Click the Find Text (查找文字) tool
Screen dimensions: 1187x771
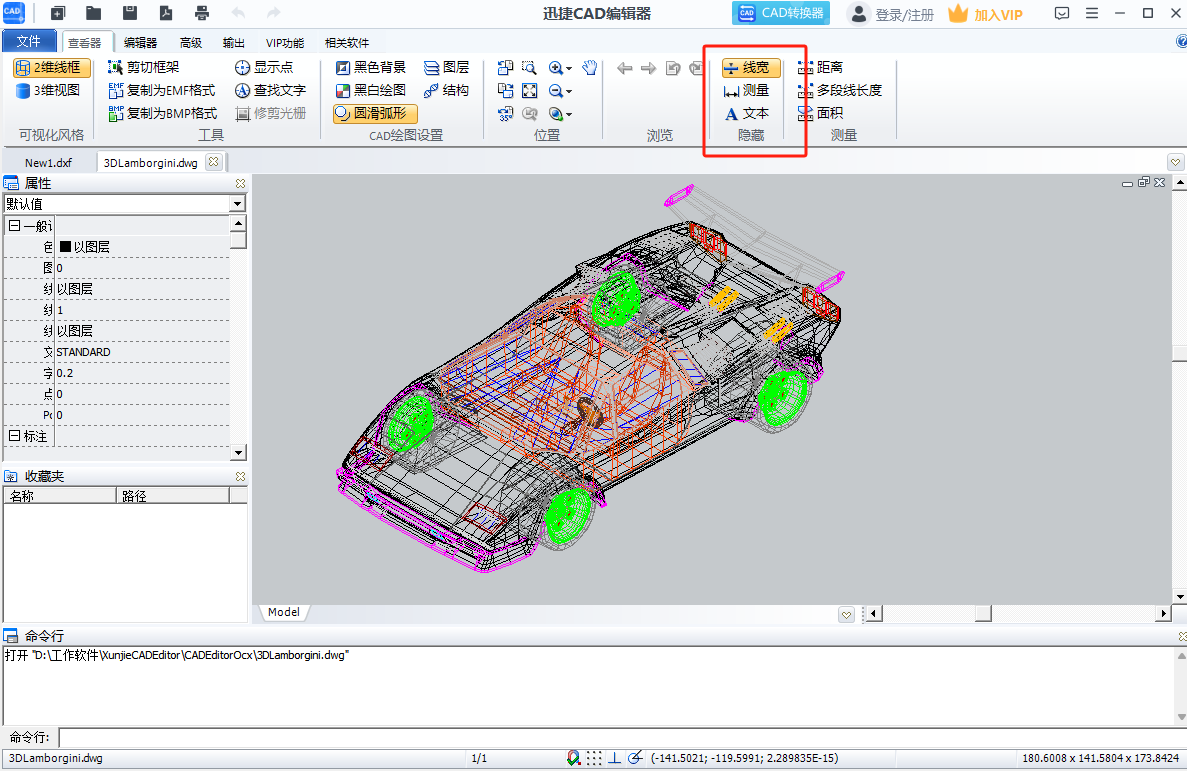point(270,91)
